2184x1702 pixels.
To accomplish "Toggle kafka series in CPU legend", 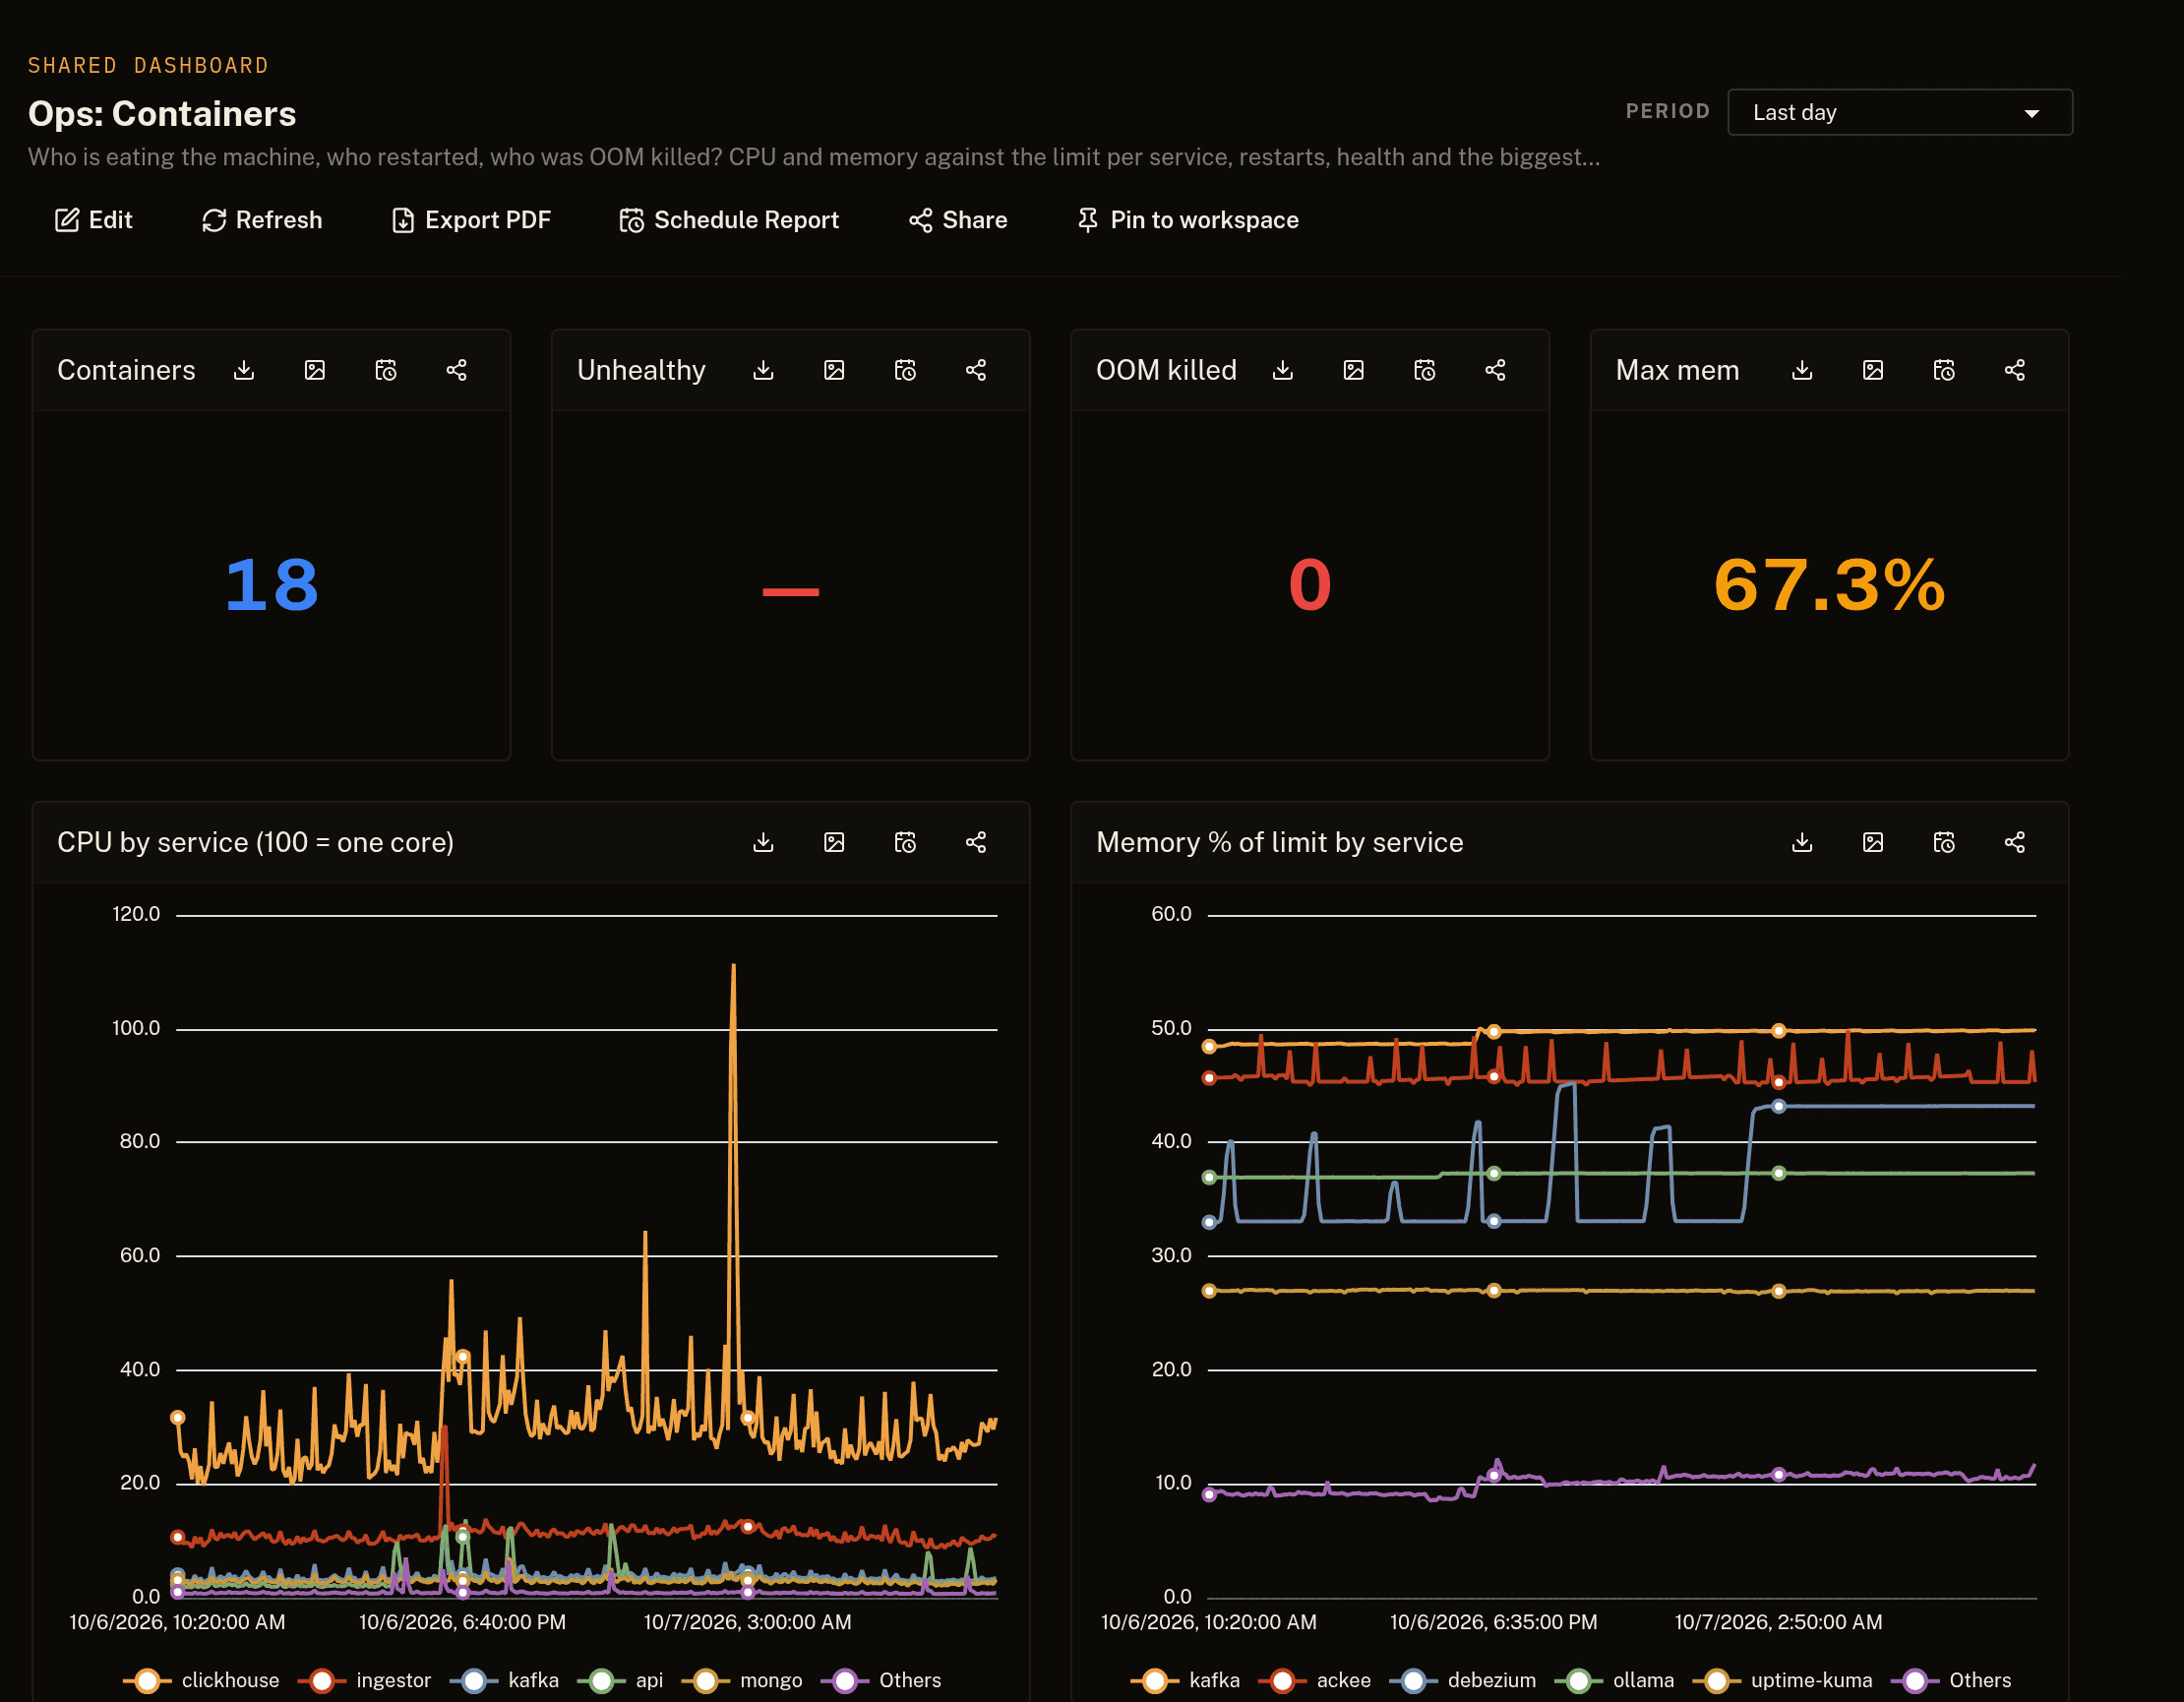I will click(504, 1680).
